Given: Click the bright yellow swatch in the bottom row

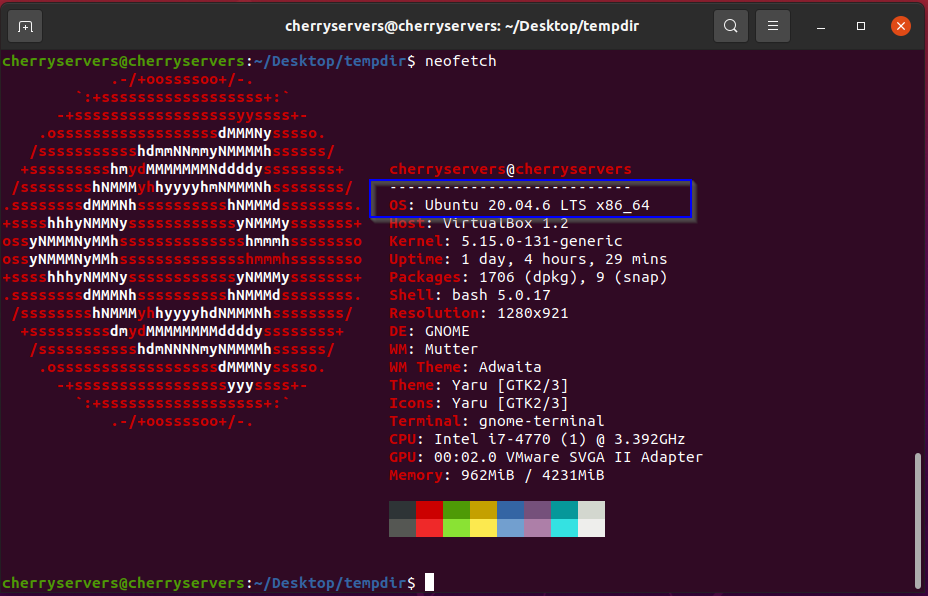Looking at the screenshot, I should pyautogui.click(x=483, y=528).
